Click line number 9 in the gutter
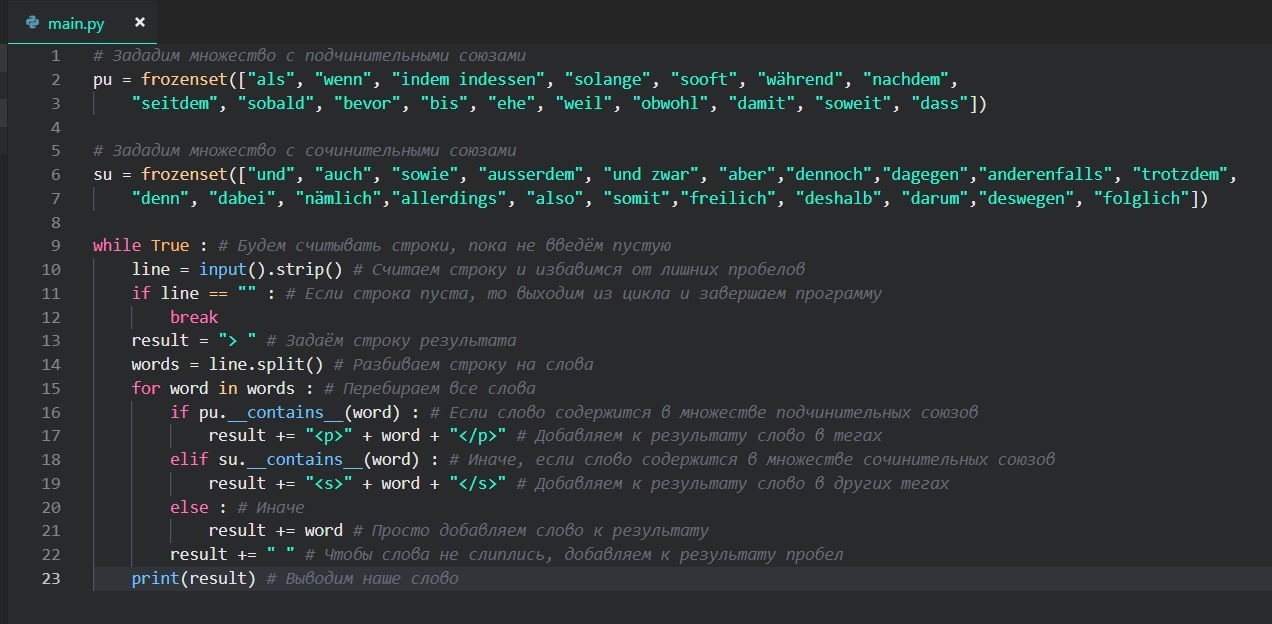Screen dimensions: 1272x624 [55, 245]
